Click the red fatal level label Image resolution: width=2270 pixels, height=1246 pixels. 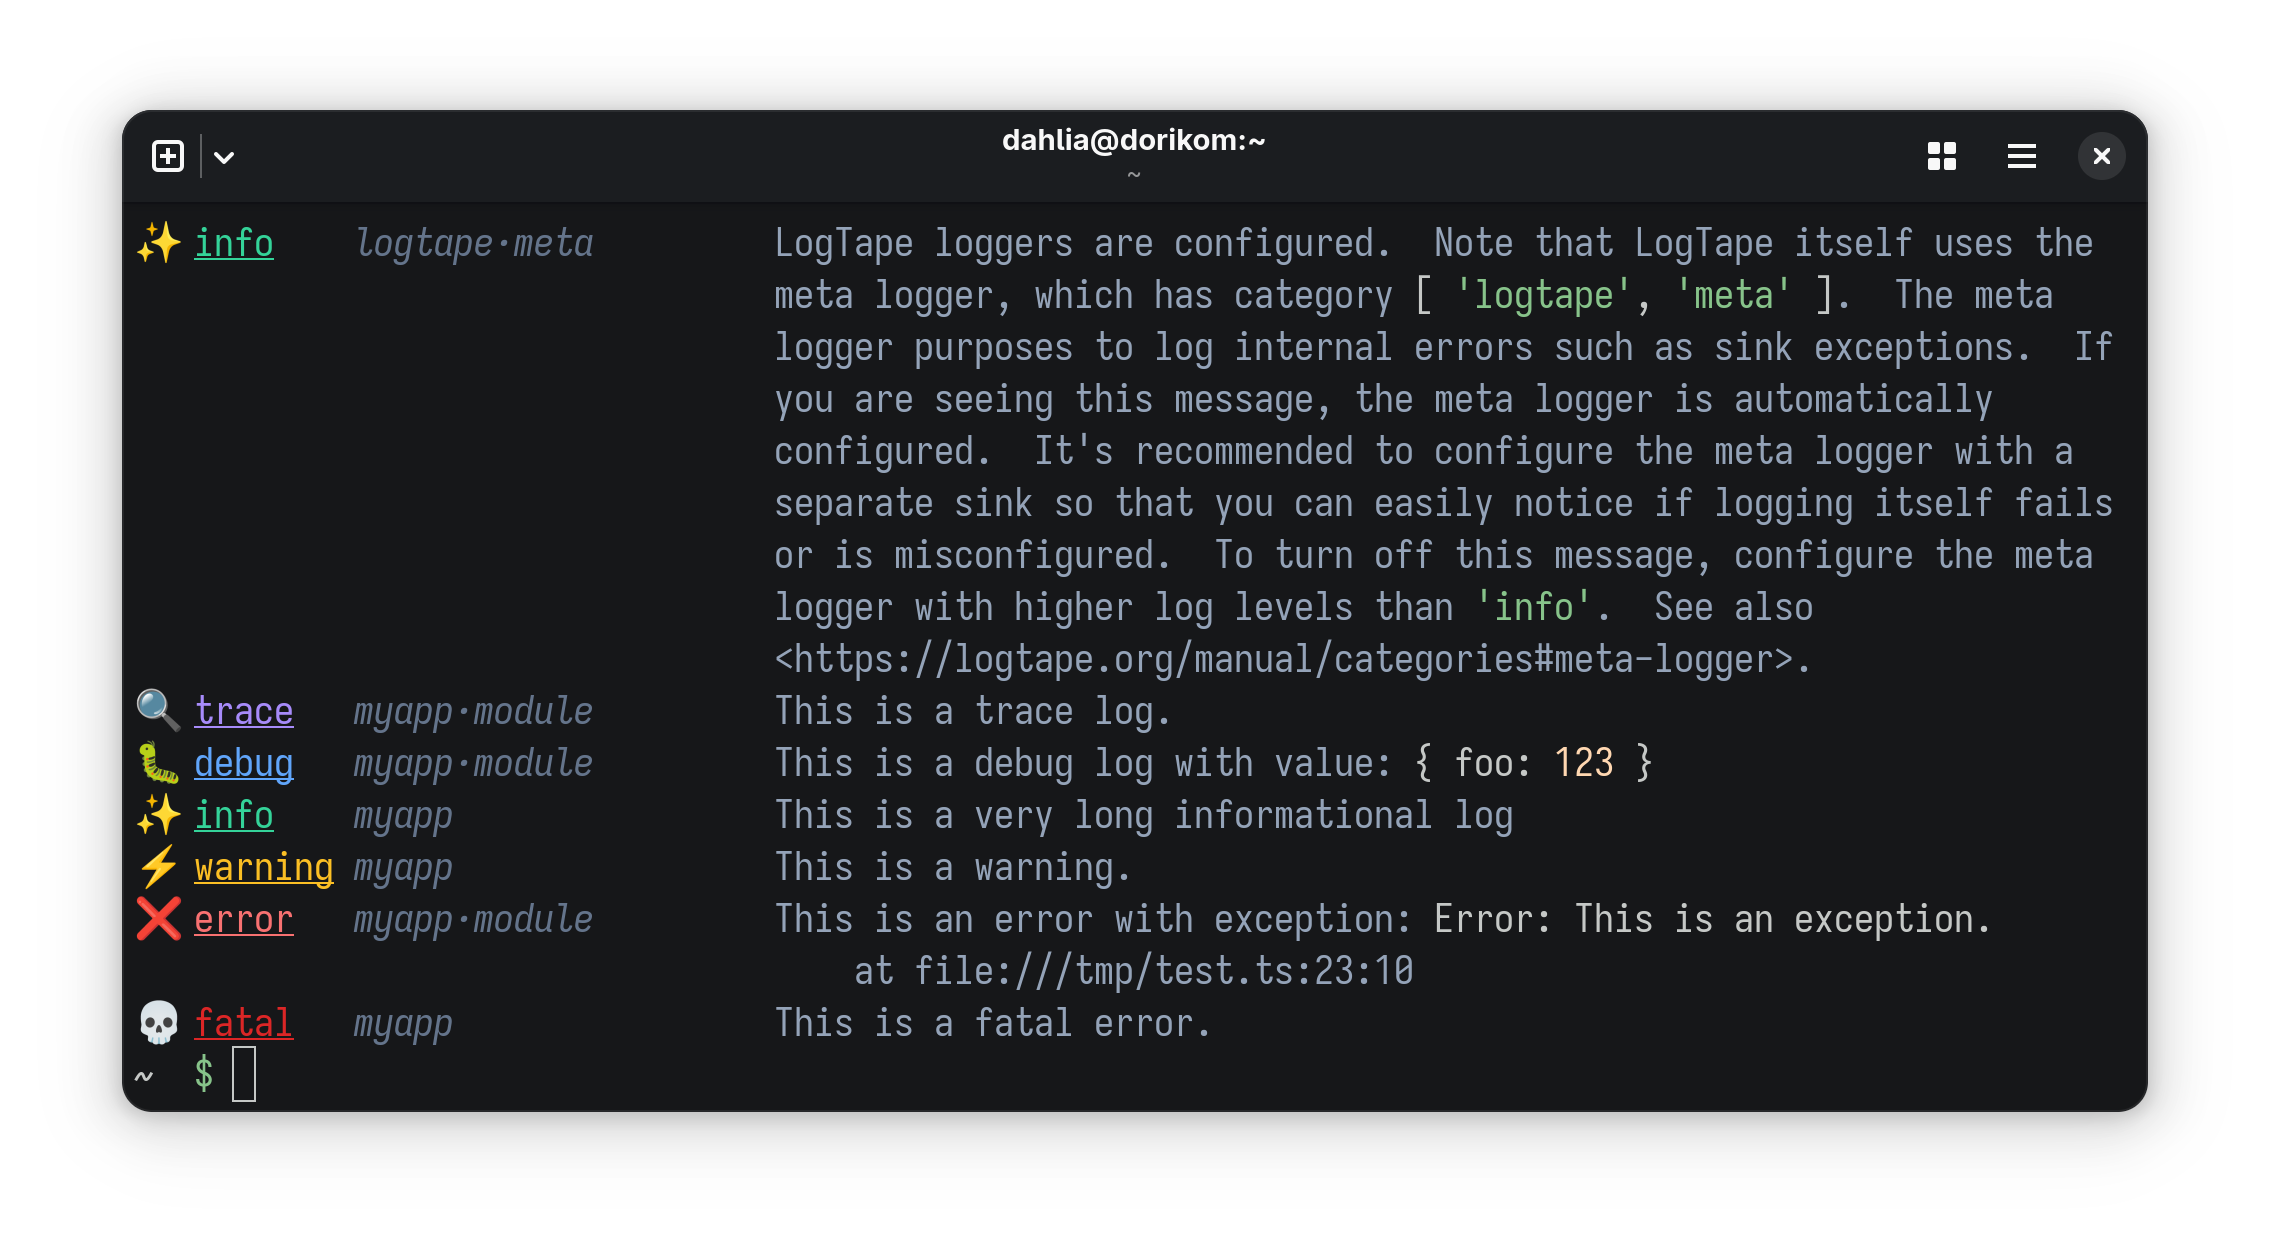tap(244, 1023)
